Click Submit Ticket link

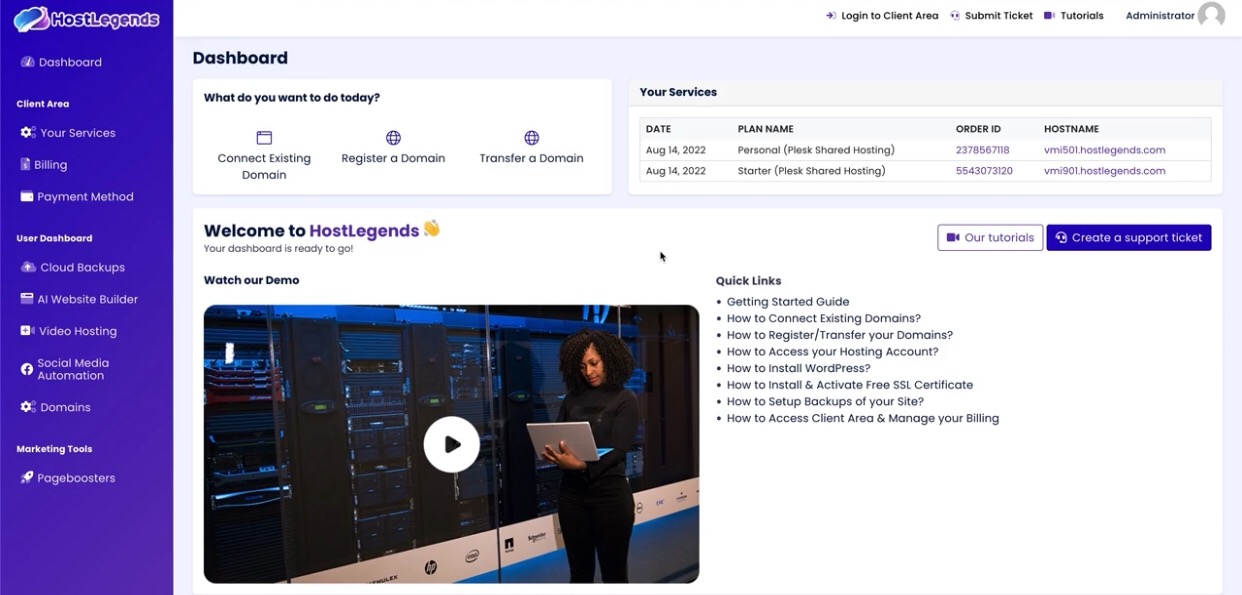click(998, 15)
